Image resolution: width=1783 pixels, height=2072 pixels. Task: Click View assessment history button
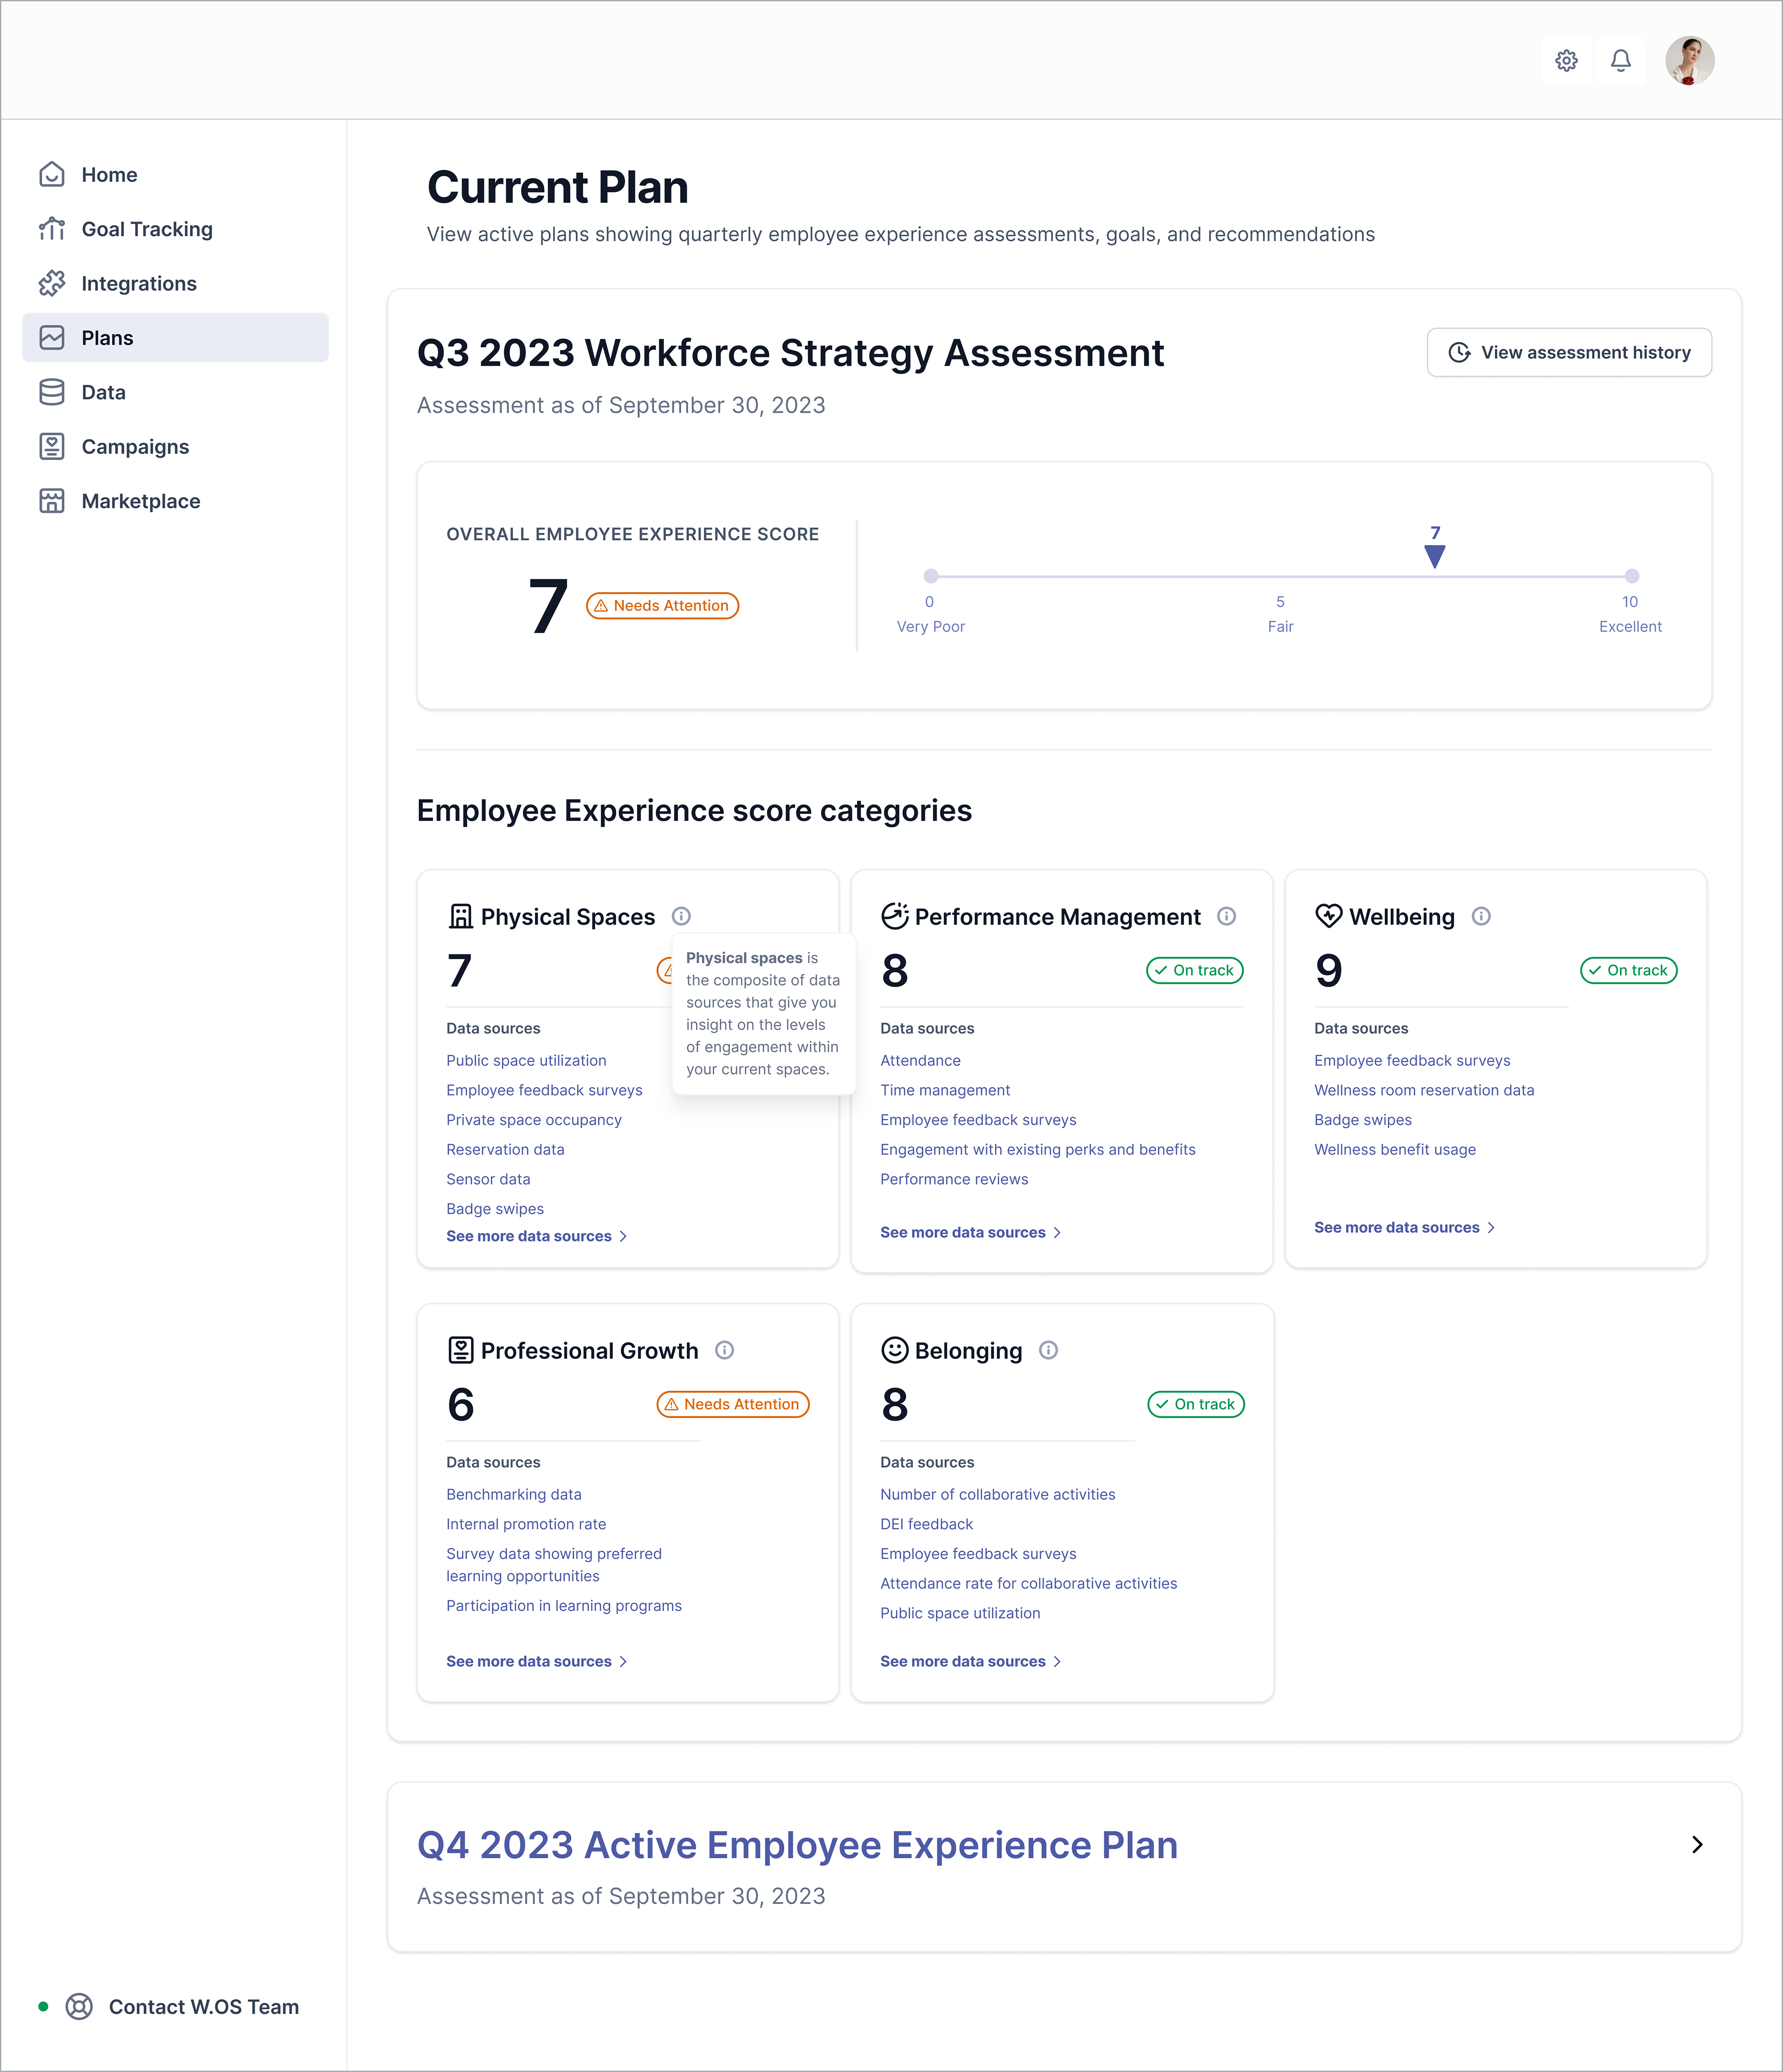(1569, 353)
